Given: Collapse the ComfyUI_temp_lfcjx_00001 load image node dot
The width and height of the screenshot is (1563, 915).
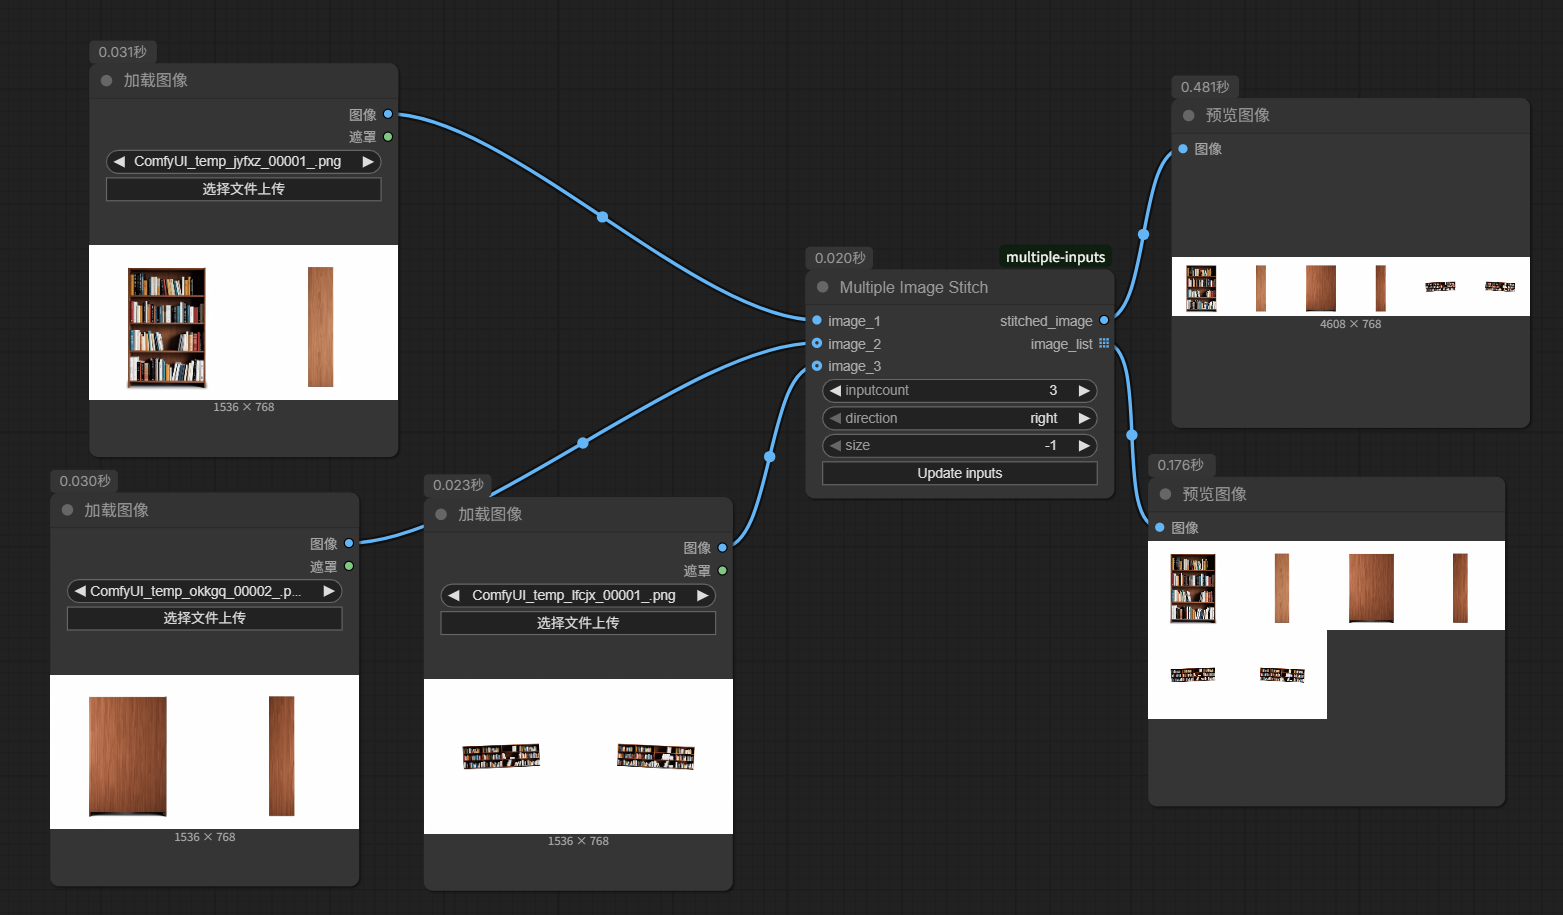Looking at the screenshot, I should [x=441, y=514].
